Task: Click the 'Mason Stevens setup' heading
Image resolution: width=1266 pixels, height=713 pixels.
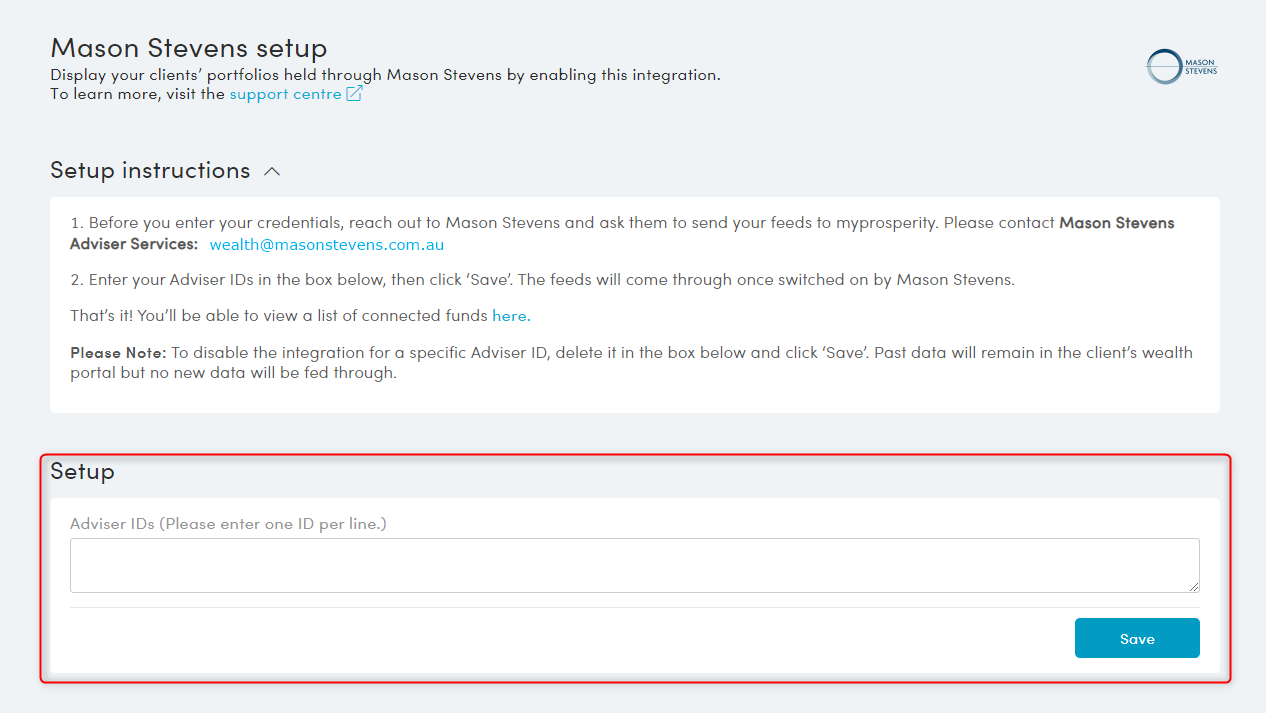Action: point(189,48)
